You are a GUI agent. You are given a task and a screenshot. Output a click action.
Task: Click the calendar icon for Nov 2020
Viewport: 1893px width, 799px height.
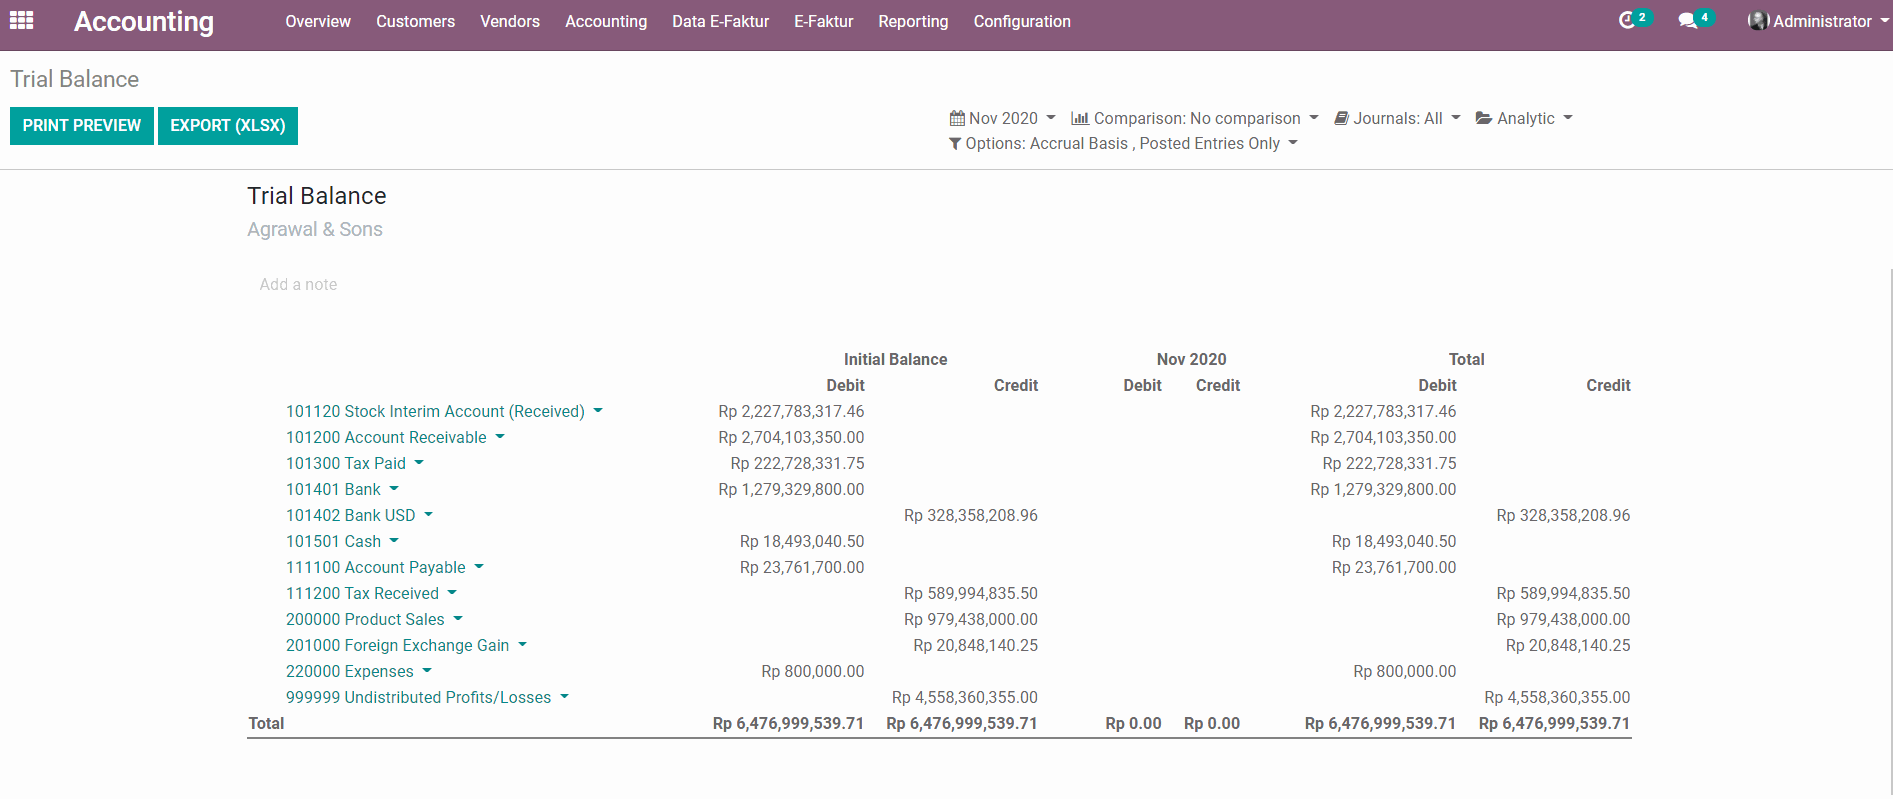coord(957,118)
